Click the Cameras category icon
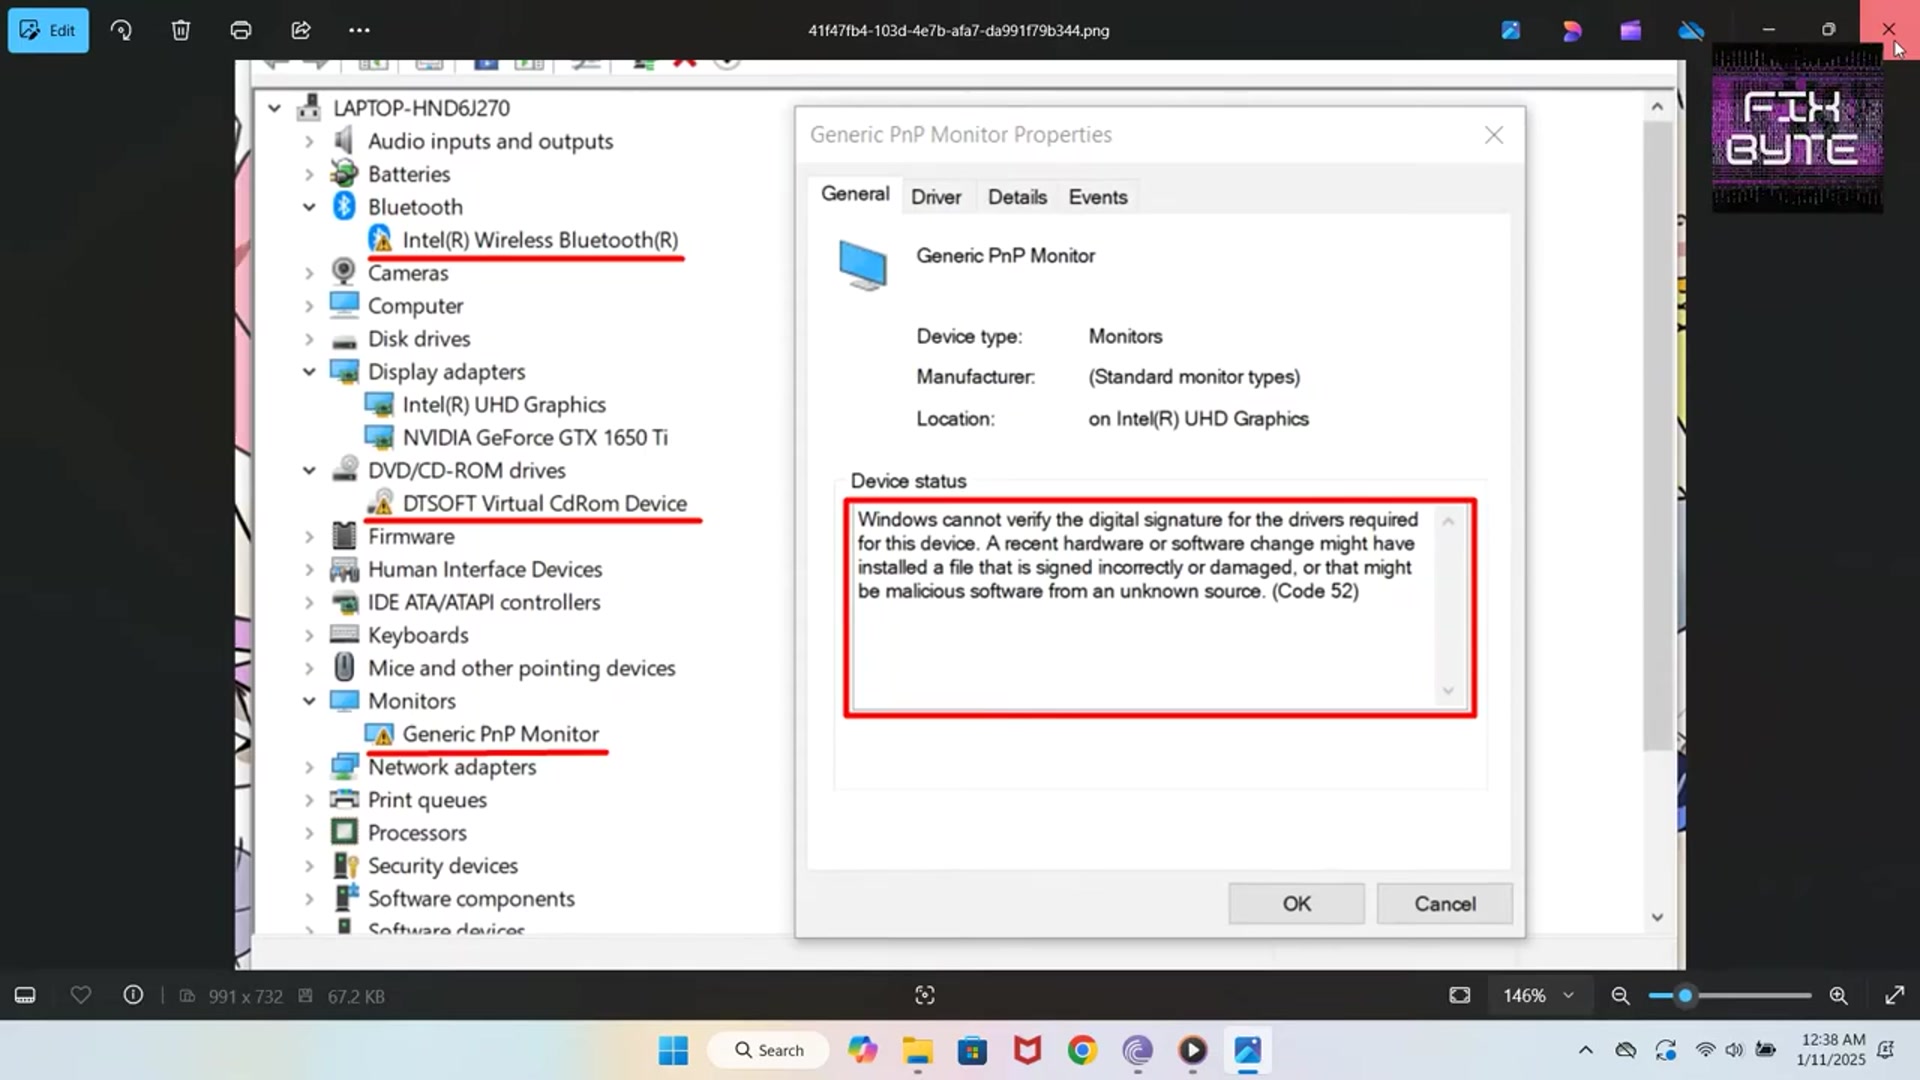Screen dimensions: 1920x1080 [x=344, y=272]
